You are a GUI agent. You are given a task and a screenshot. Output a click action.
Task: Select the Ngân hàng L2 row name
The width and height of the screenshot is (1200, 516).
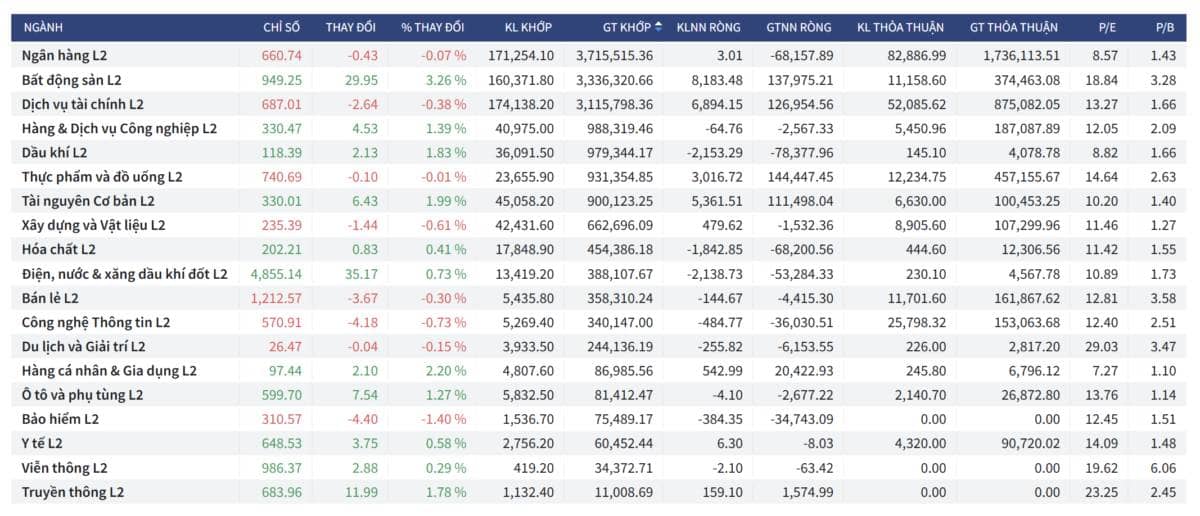[65, 55]
